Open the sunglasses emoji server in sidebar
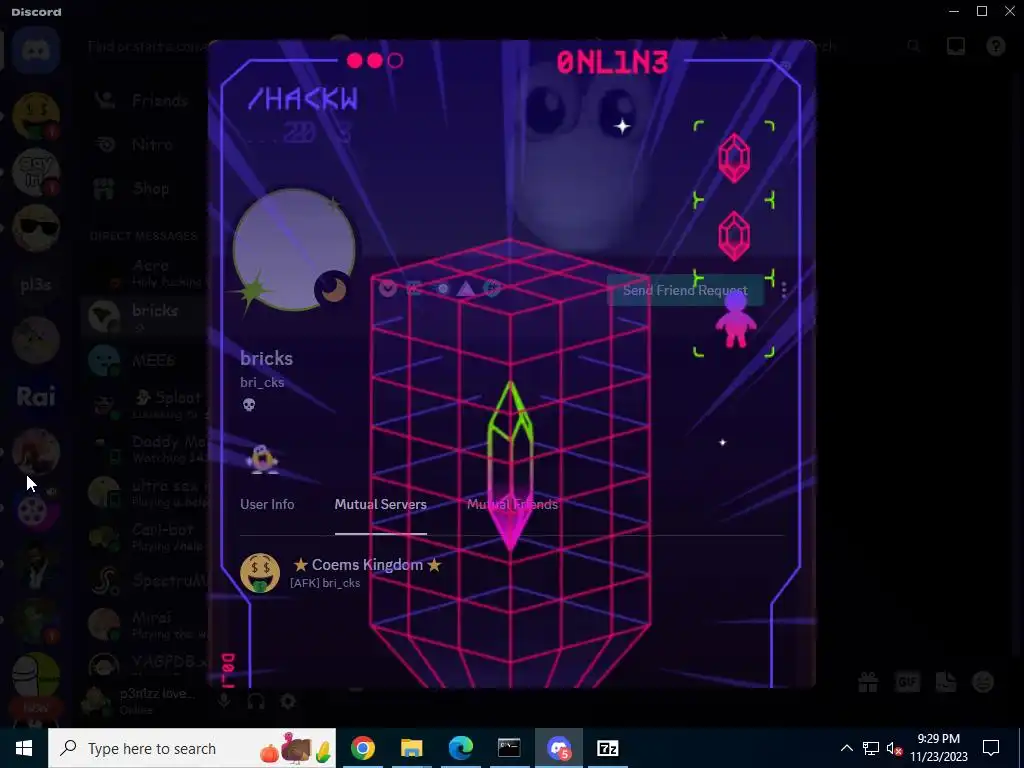This screenshot has width=1024, height=768. (x=37, y=228)
